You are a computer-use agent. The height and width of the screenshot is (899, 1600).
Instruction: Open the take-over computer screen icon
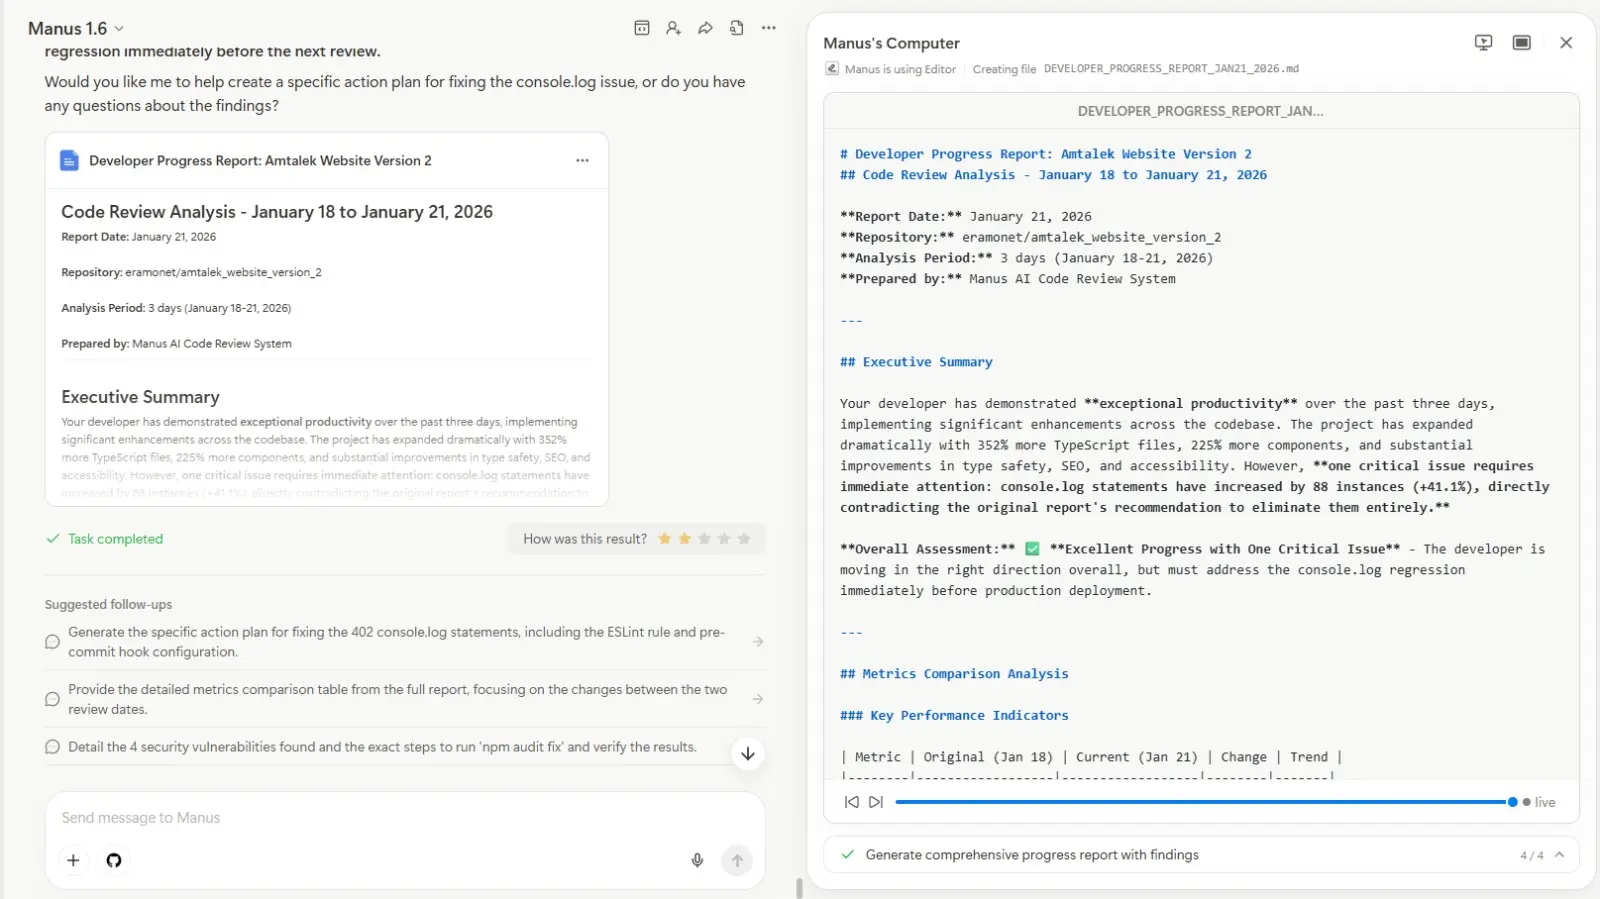[x=1483, y=42]
